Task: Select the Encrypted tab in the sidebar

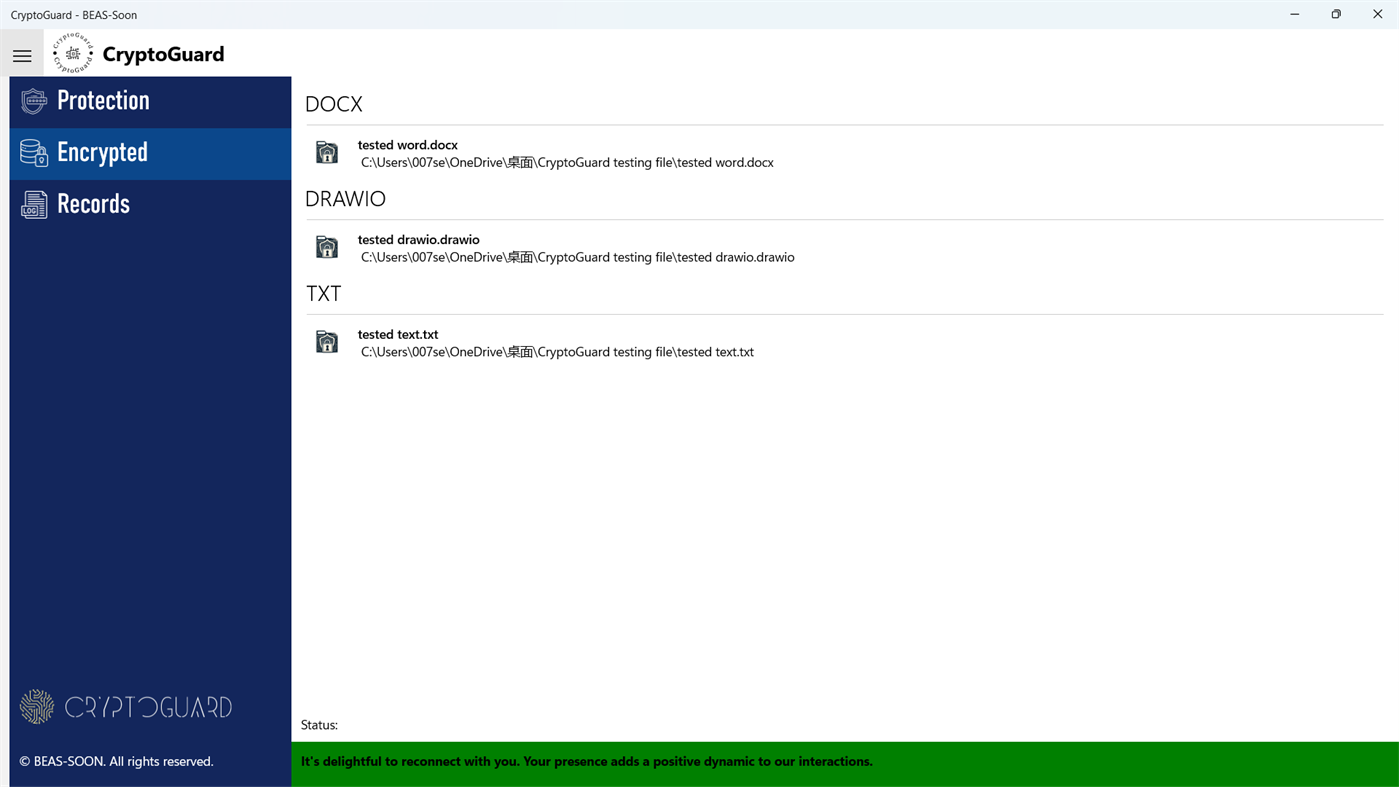Action: (102, 153)
